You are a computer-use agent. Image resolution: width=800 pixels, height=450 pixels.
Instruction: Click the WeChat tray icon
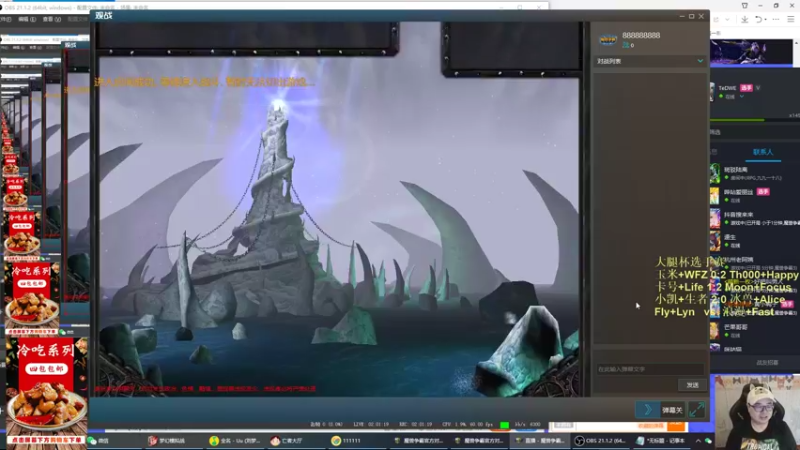click(708, 441)
